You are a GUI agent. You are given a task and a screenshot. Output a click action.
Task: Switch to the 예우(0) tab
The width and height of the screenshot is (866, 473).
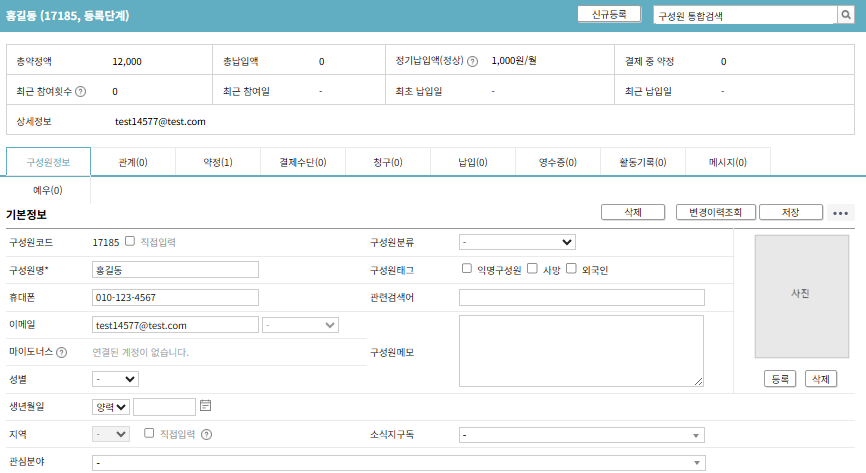[x=48, y=190]
